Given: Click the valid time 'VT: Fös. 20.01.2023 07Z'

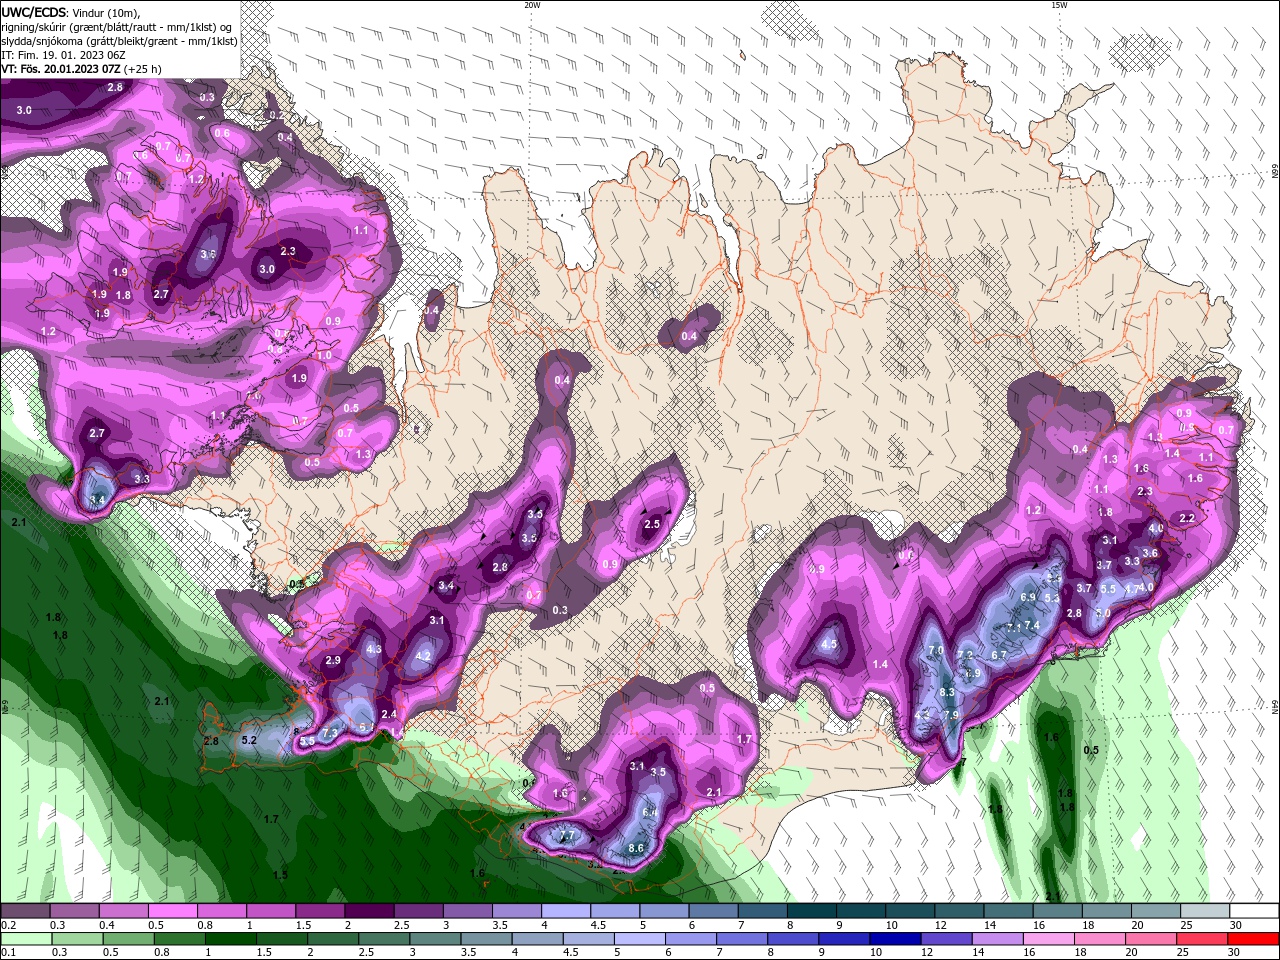Looking at the screenshot, I should click(x=62, y=69).
